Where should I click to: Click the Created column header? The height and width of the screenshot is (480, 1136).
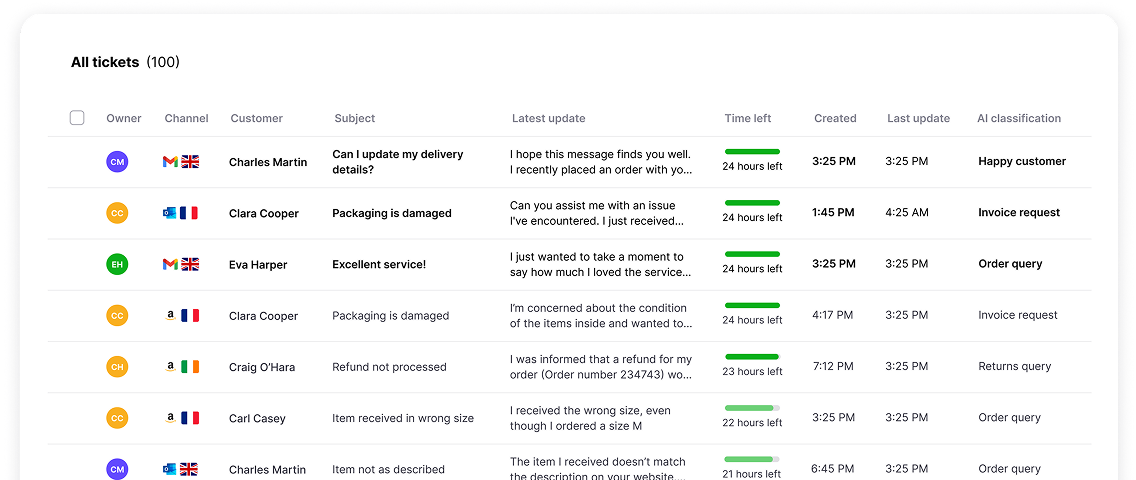(x=835, y=118)
